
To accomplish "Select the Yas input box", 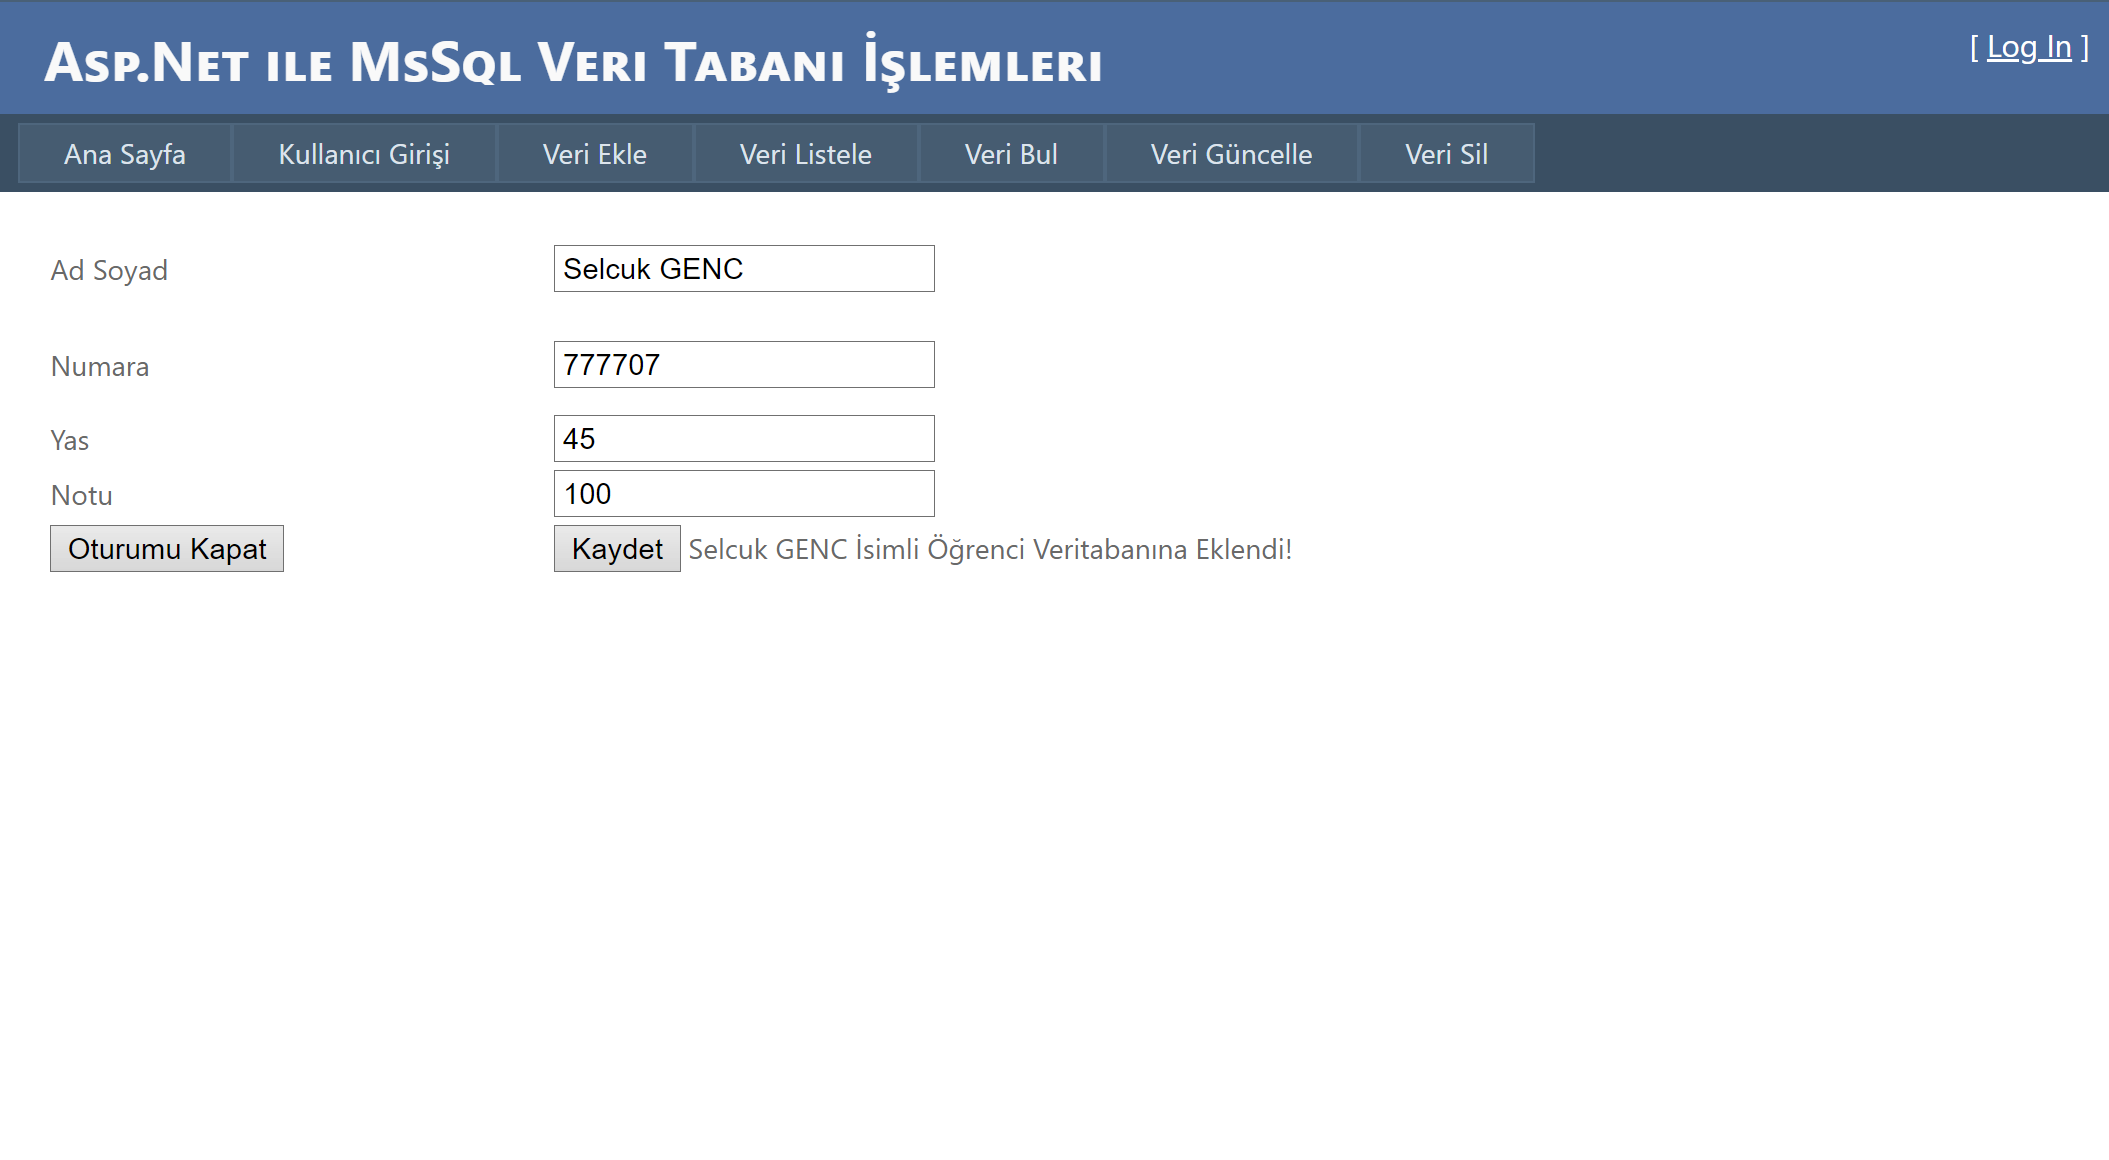I will 744,439.
